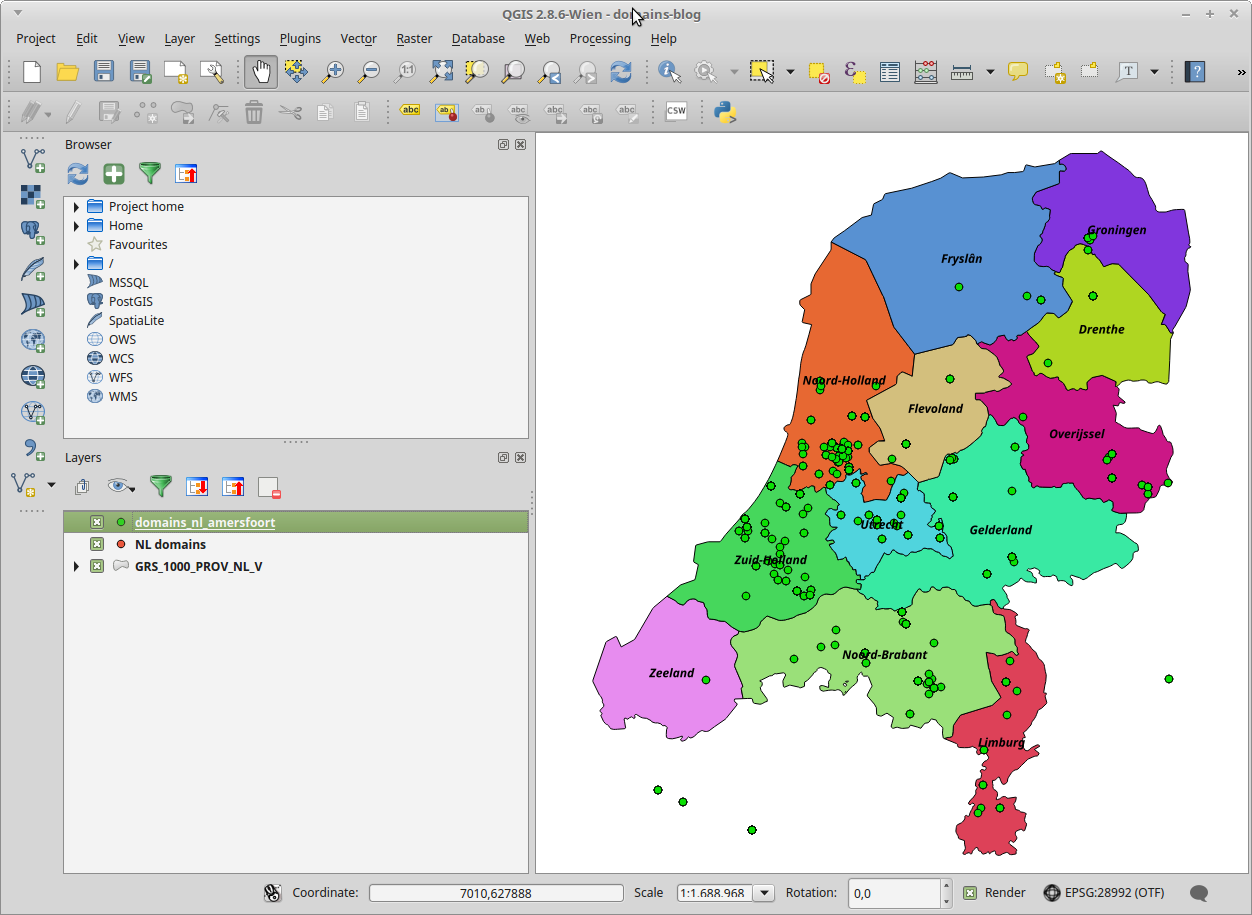Activate the Identify Features tool
Screen dimensions: 1252x915
pos(669,72)
